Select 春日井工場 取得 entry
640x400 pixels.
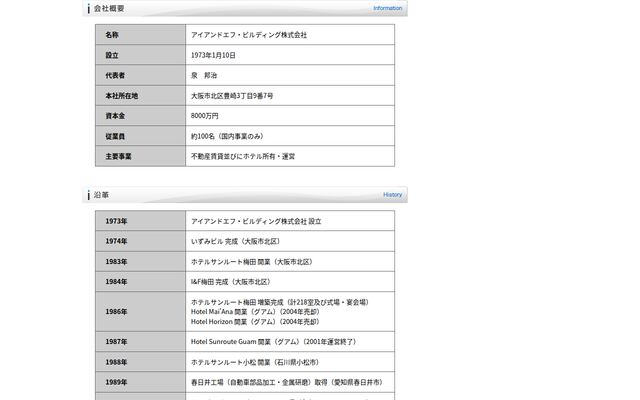pyautogui.click(x=288, y=382)
